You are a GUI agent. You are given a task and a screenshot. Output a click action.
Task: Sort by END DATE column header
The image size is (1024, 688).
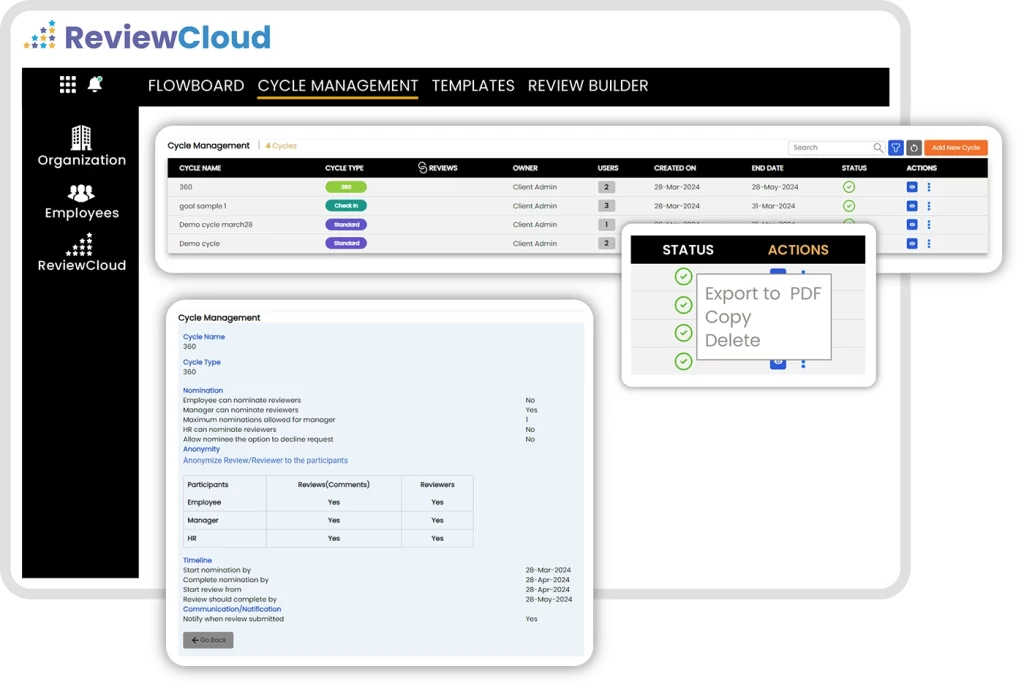click(767, 168)
